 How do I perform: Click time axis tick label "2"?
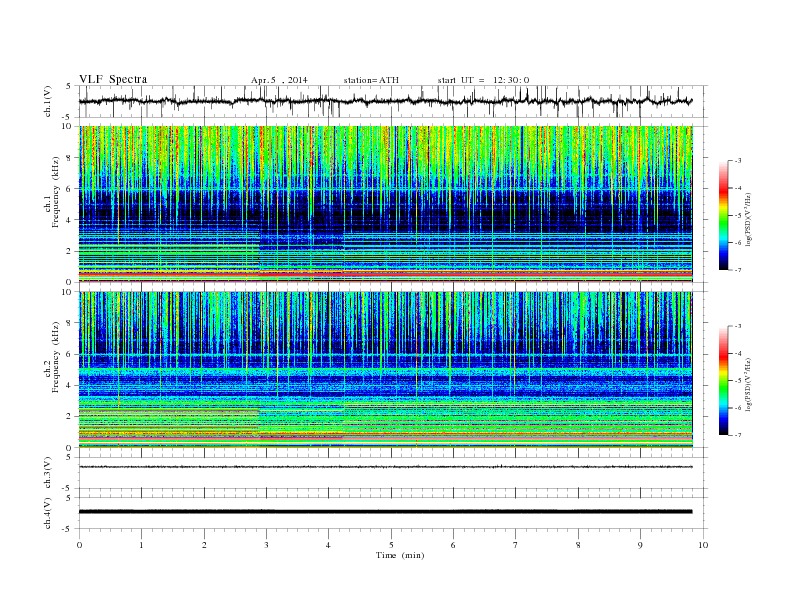[x=204, y=545]
